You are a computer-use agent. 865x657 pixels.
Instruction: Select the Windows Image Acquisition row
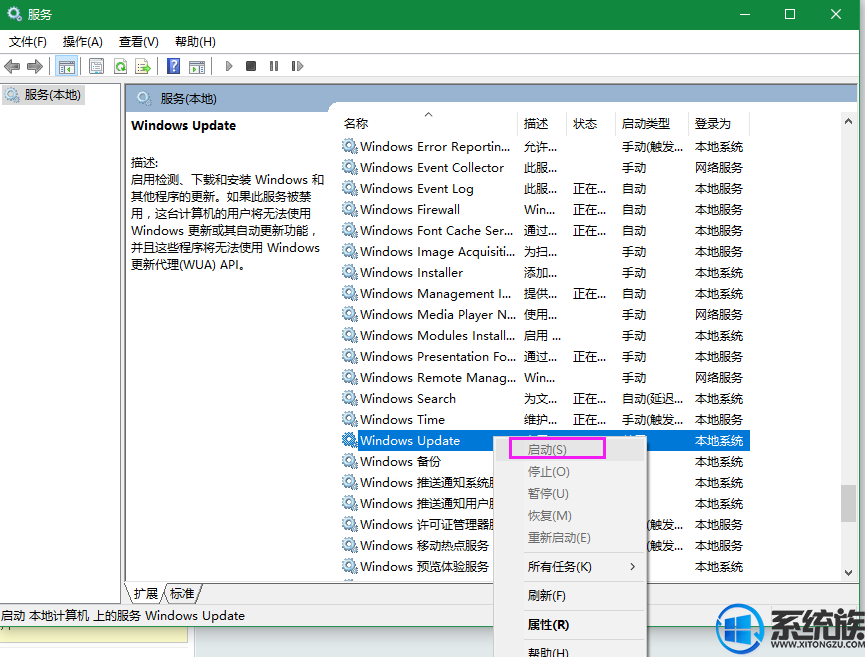pyautogui.click(x=545, y=251)
